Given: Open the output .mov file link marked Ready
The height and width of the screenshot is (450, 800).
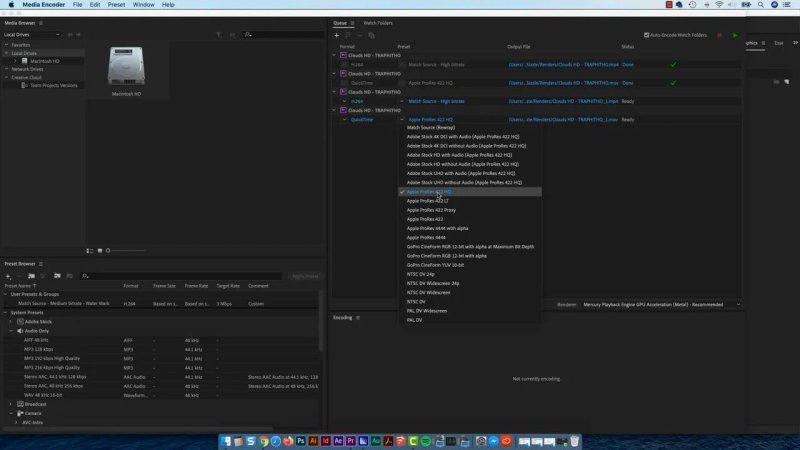Looking at the screenshot, I should [x=563, y=119].
